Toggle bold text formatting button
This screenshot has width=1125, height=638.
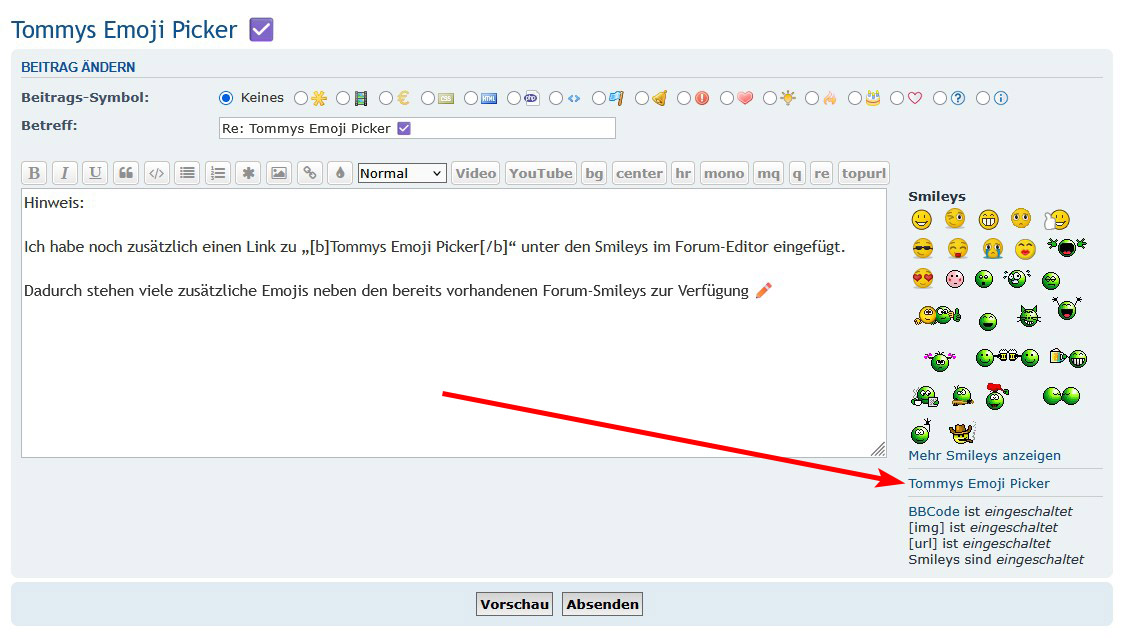pos(34,173)
